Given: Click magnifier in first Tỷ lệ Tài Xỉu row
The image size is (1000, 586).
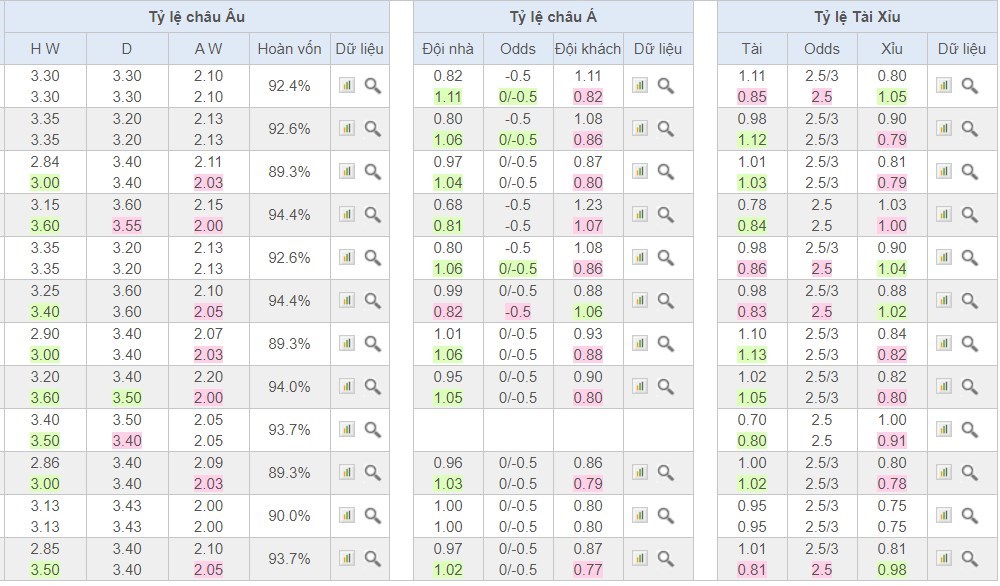Looking at the screenshot, I should tap(969, 86).
